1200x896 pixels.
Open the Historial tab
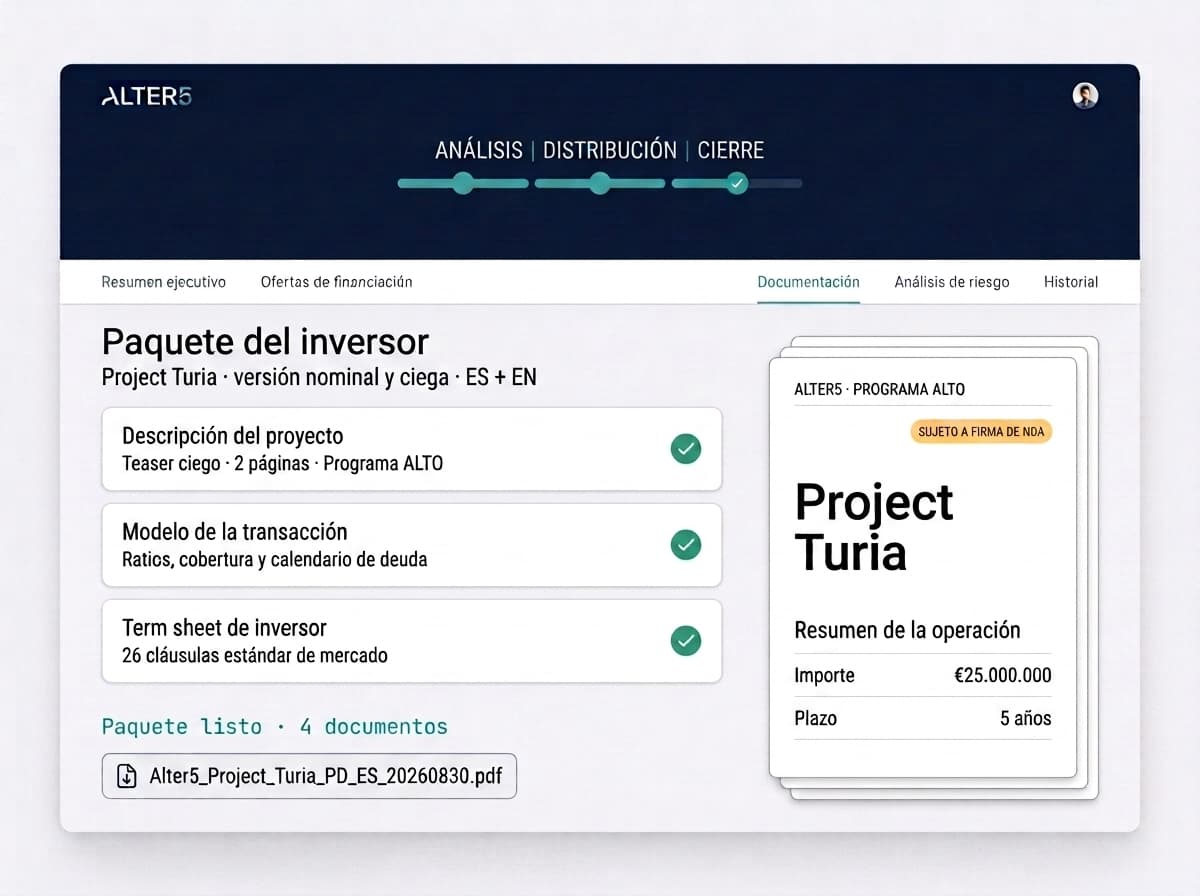point(1071,282)
